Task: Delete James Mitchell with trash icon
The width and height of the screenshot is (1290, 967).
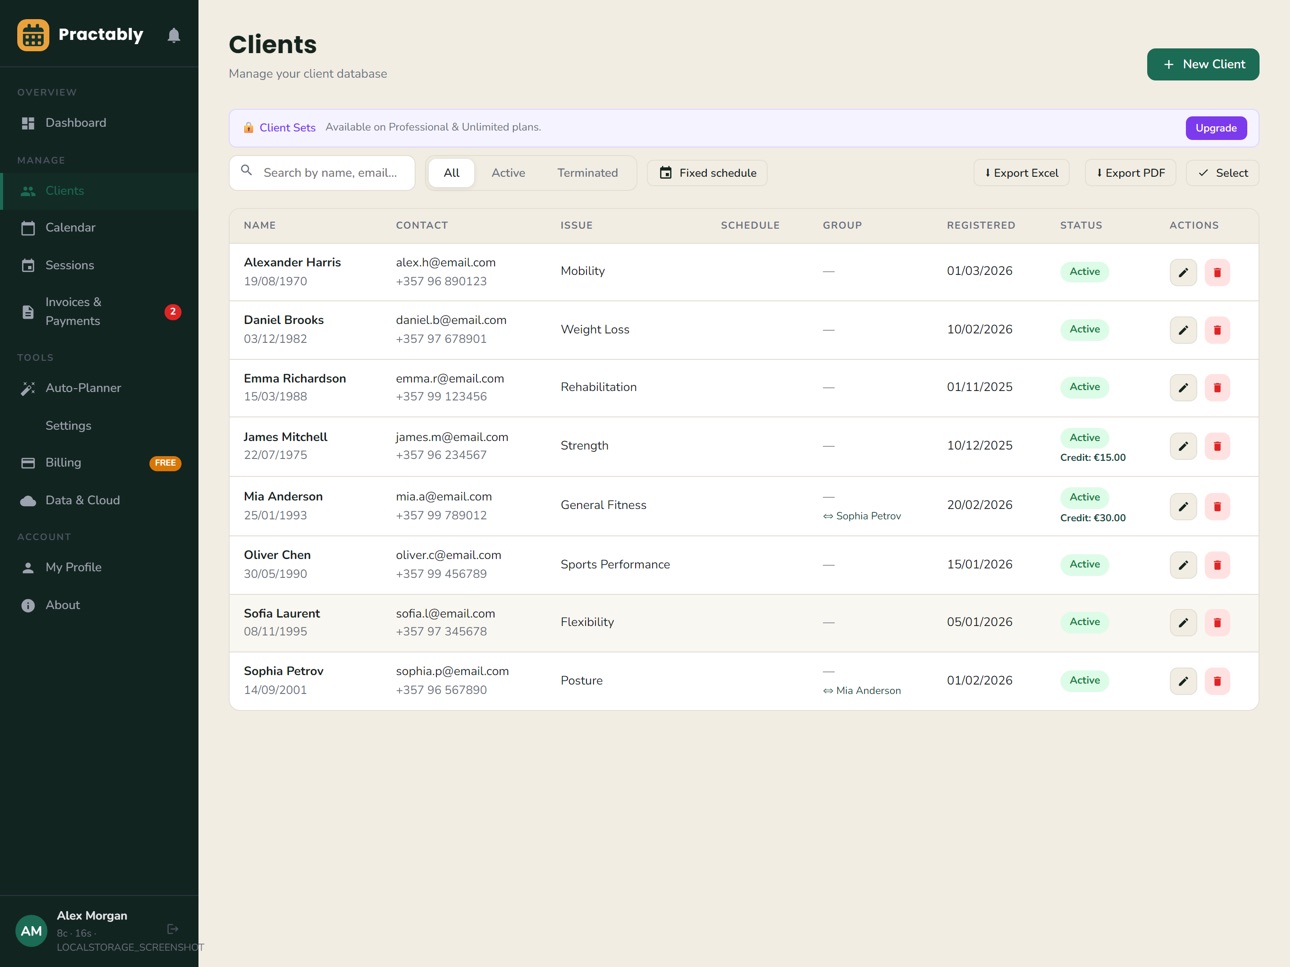Action: click(x=1217, y=446)
